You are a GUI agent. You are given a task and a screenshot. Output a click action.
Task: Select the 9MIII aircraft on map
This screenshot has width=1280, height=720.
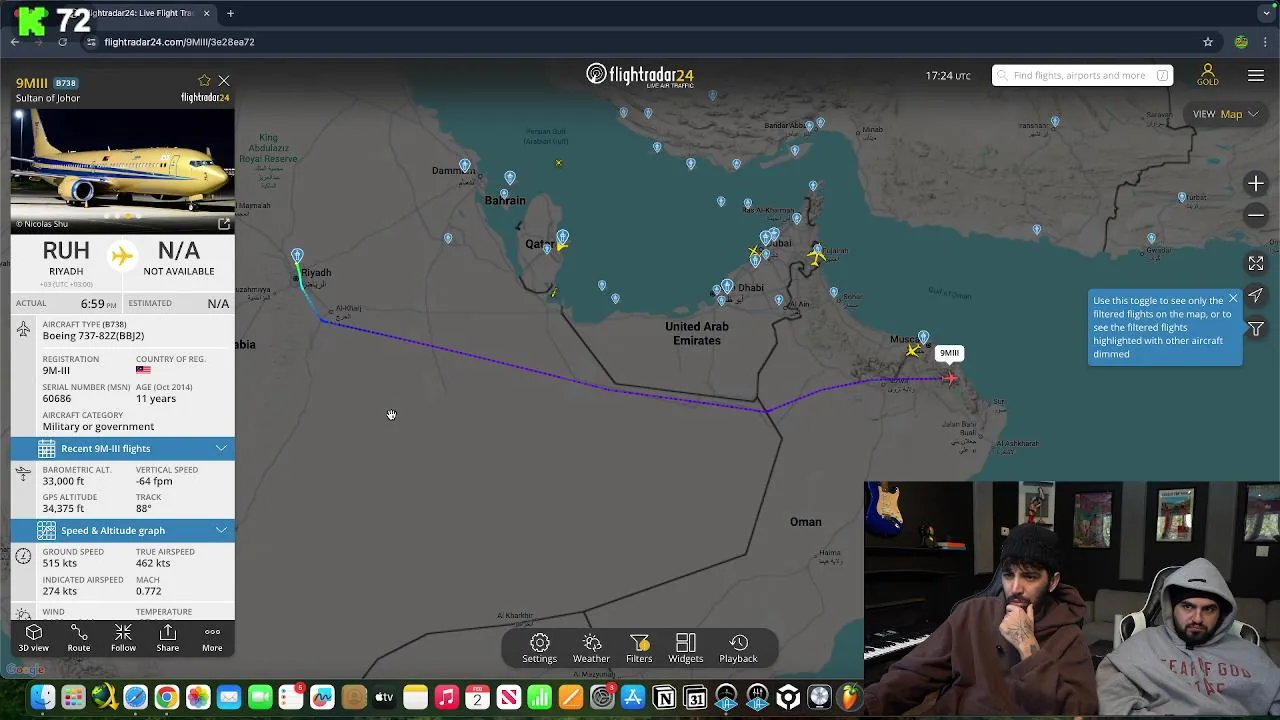click(949, 378)
